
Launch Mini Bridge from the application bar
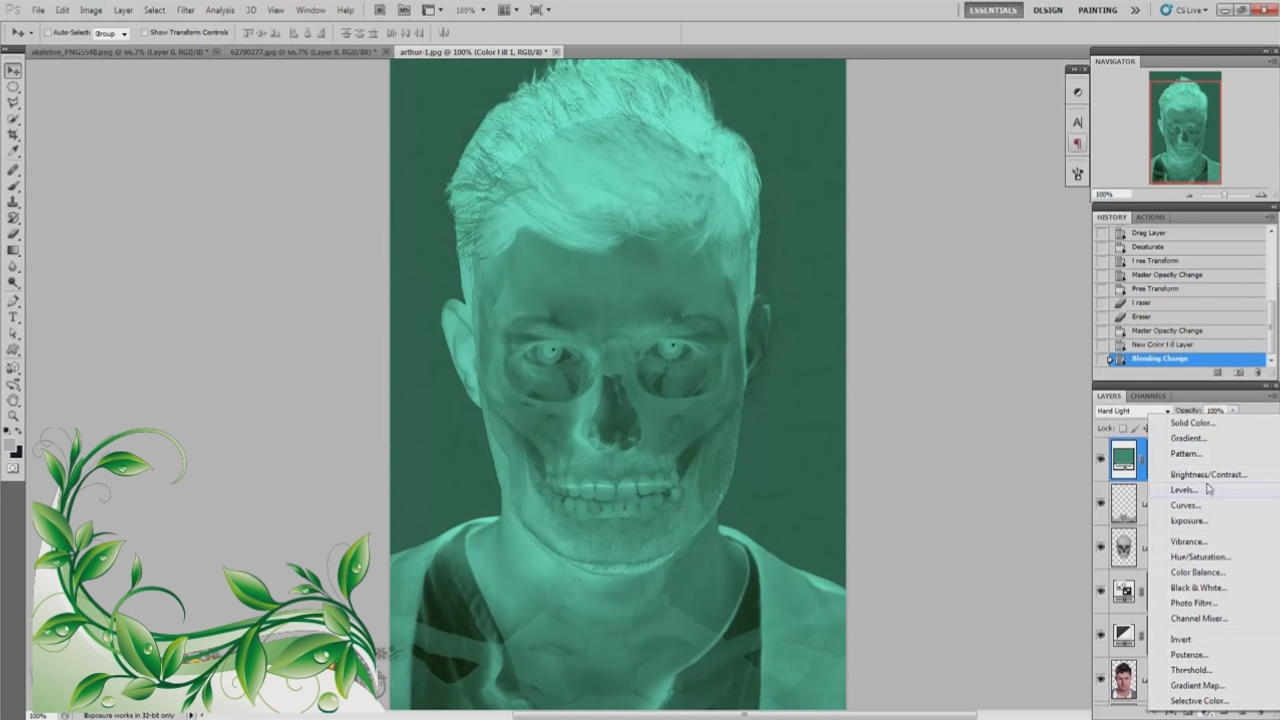[x=404, y=10]
